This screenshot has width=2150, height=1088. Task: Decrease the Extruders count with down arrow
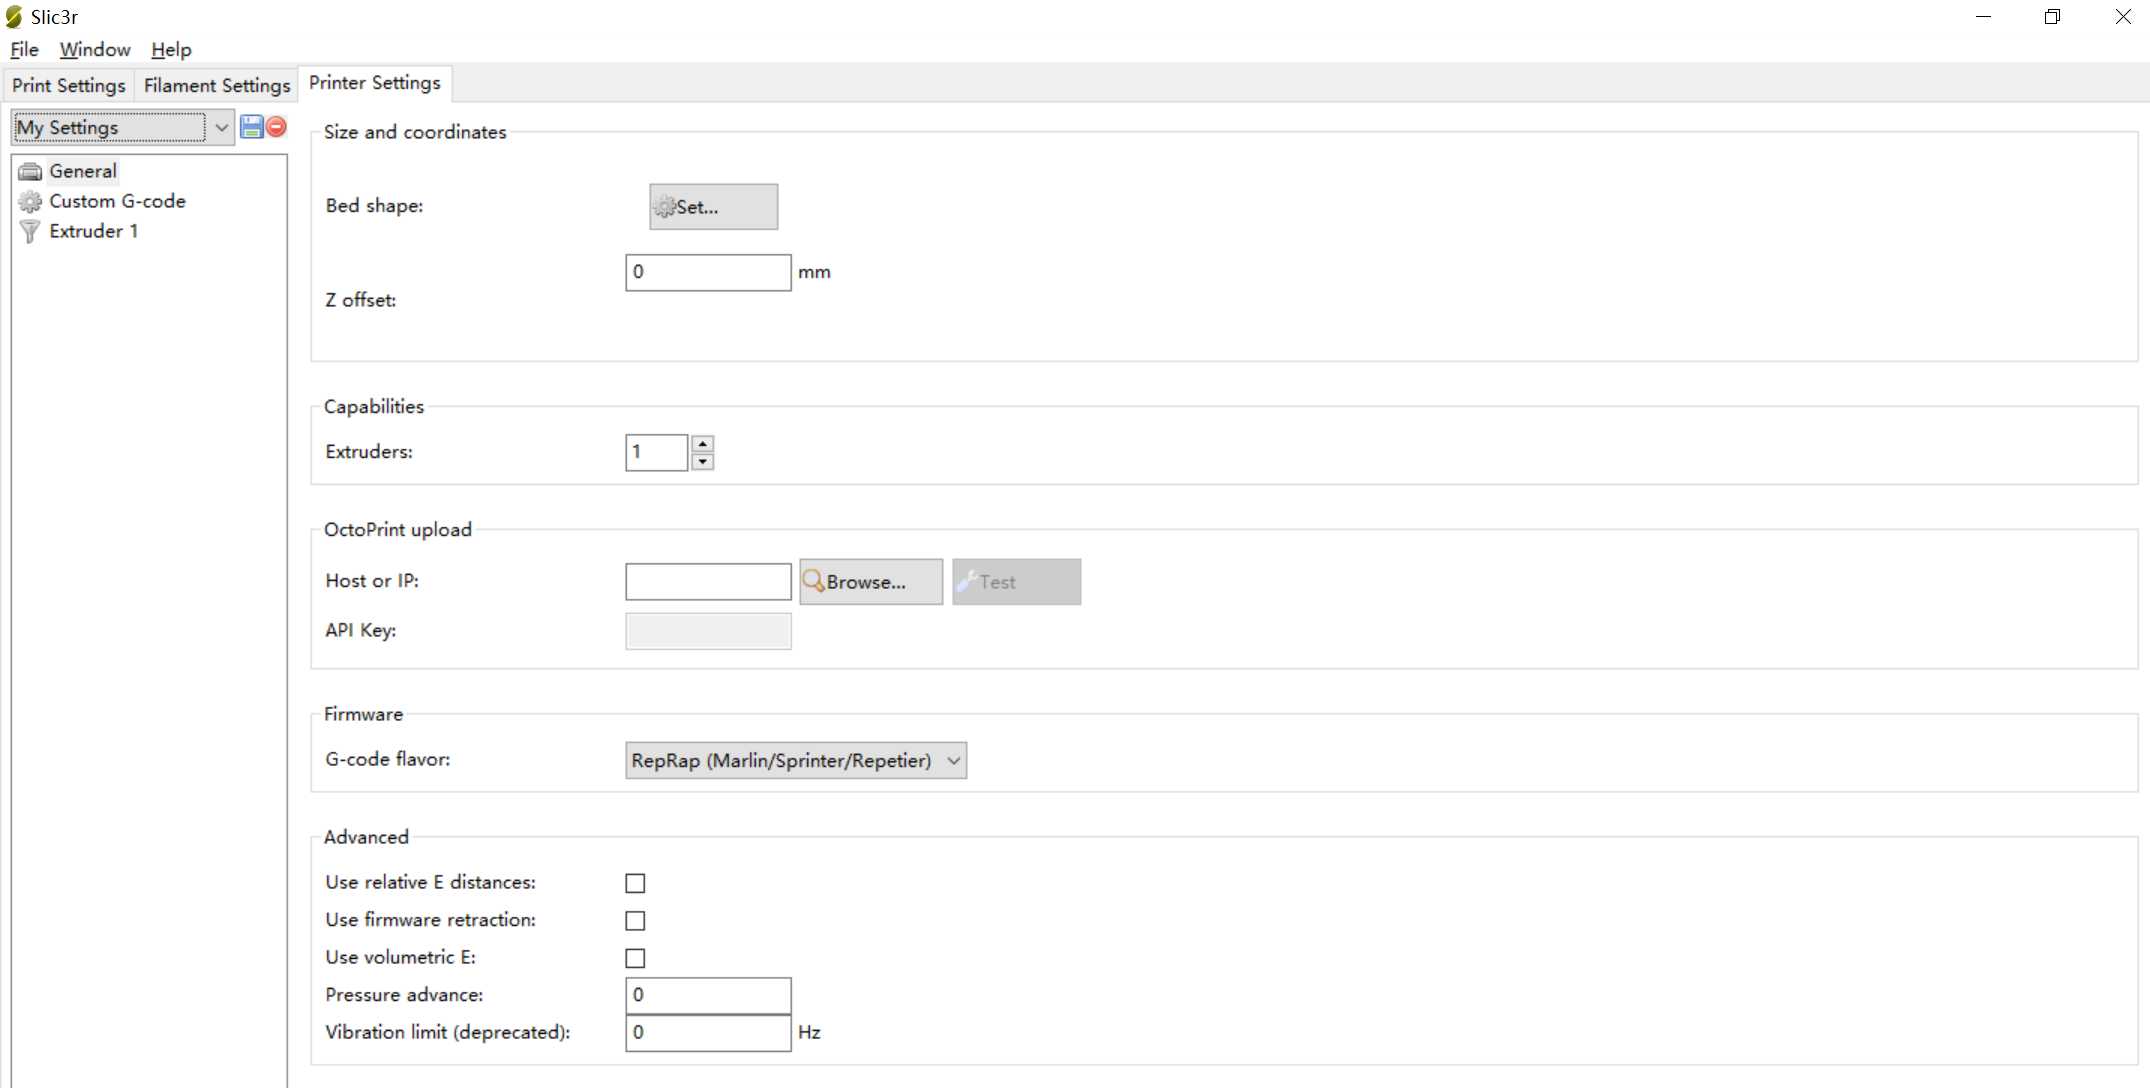[x=703, y=461]
